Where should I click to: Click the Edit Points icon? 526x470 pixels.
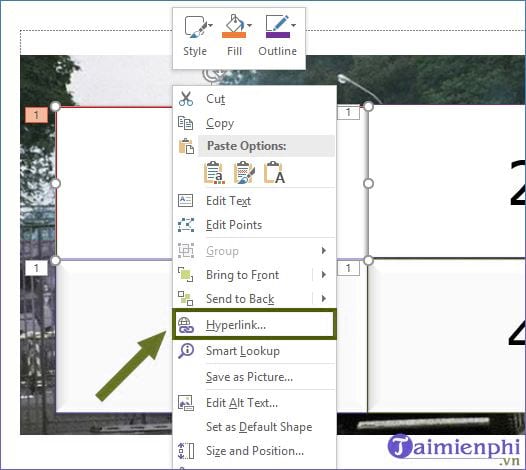(x=186, y=225)
